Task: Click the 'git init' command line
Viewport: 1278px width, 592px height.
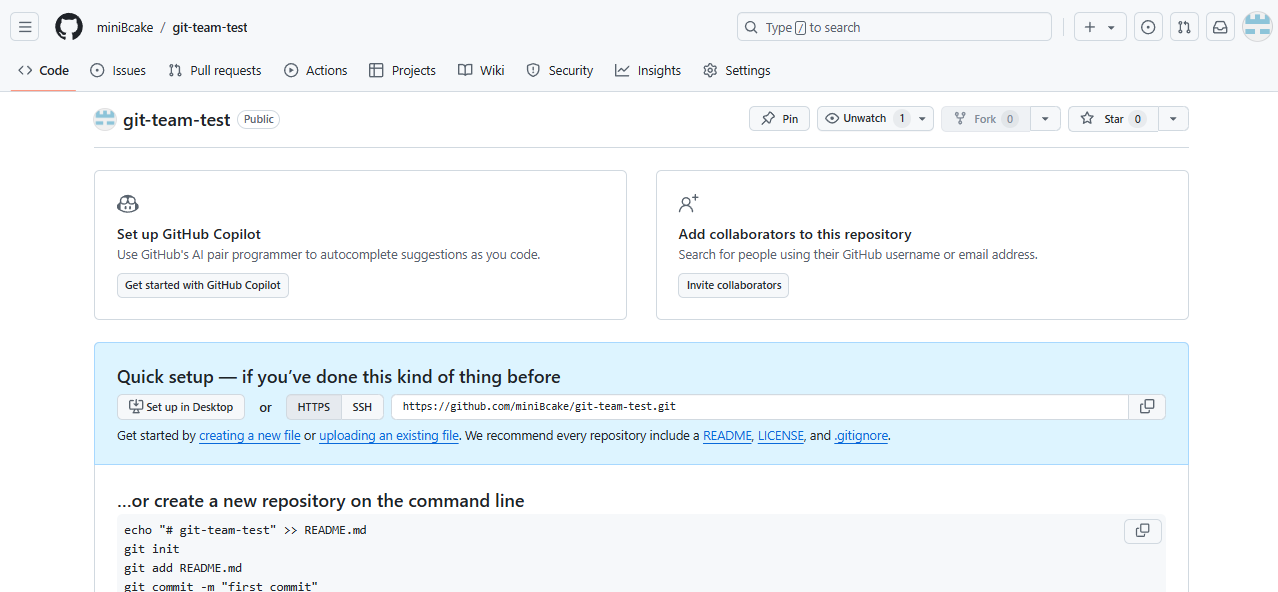Action: tap(152, 549)
